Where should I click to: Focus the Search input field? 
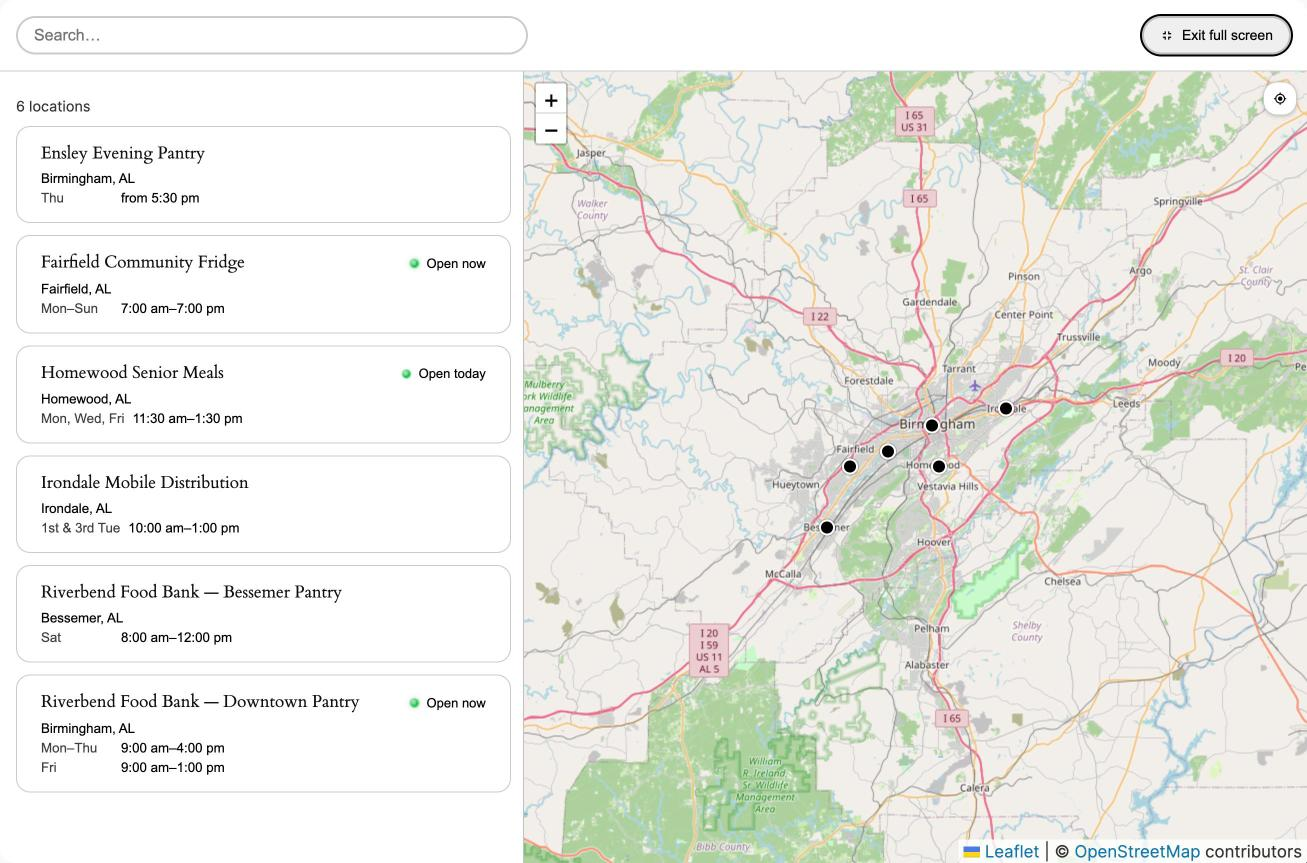coord(272,35)
